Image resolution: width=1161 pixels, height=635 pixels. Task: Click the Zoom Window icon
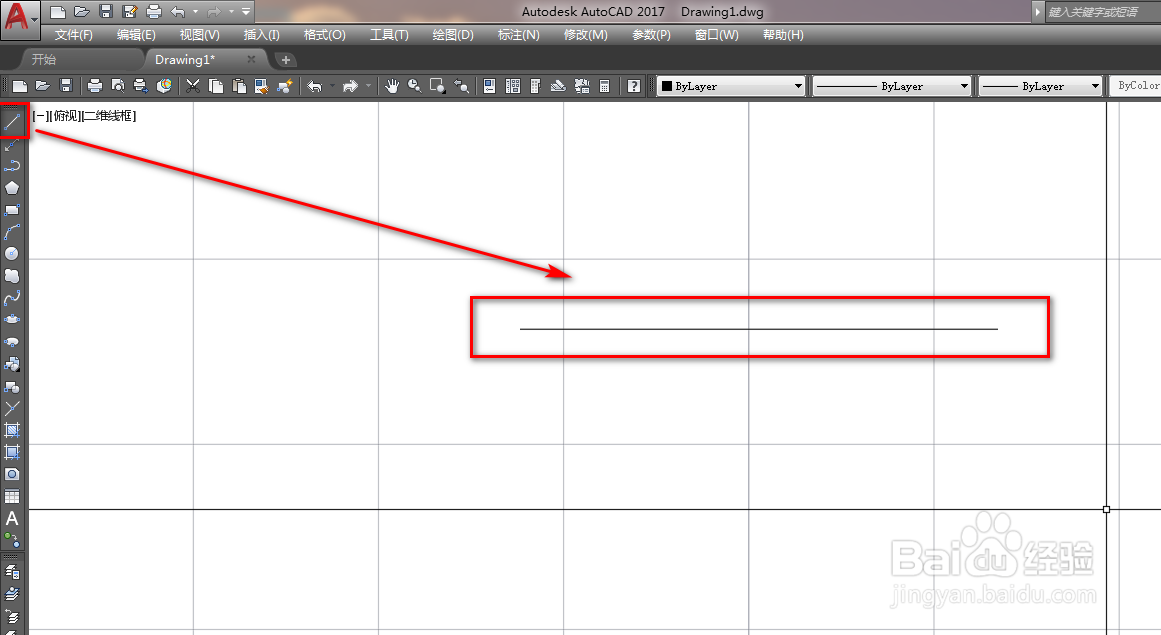[438, 86]
